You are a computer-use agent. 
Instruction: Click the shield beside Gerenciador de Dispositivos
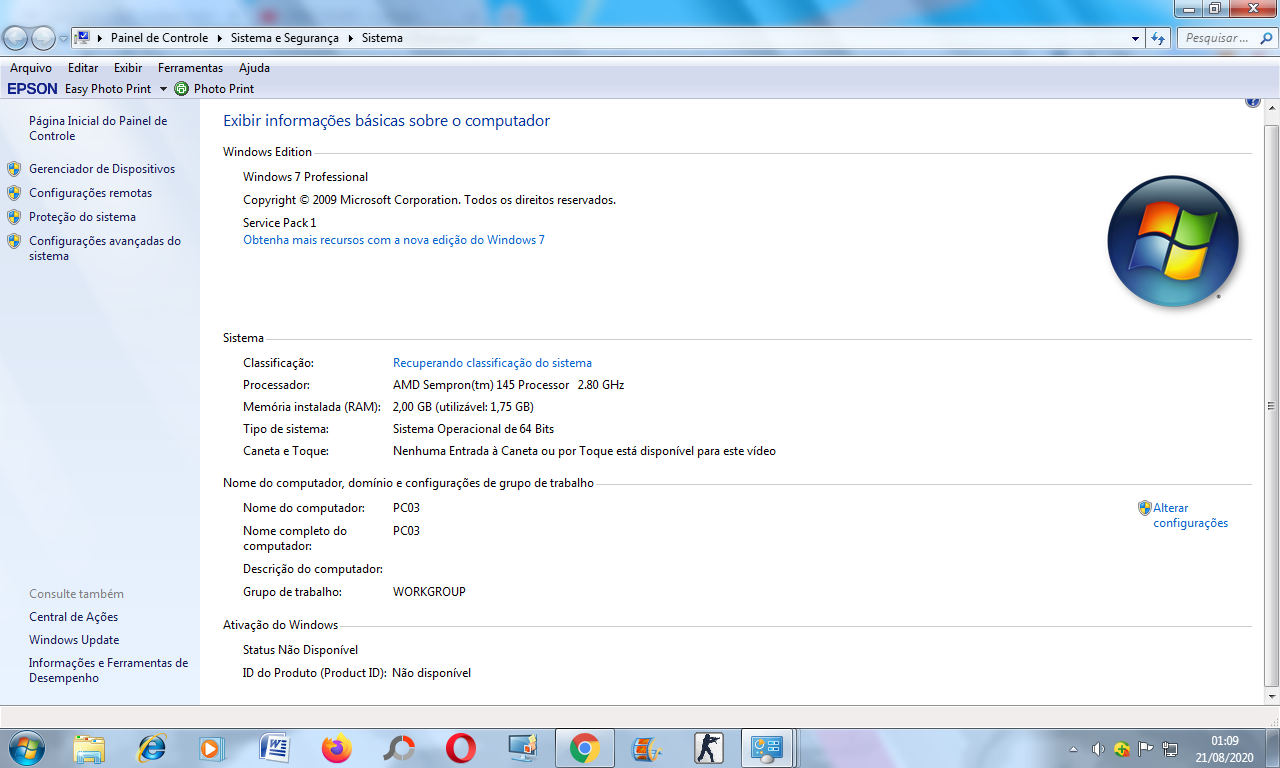click(x=14, y=169)
